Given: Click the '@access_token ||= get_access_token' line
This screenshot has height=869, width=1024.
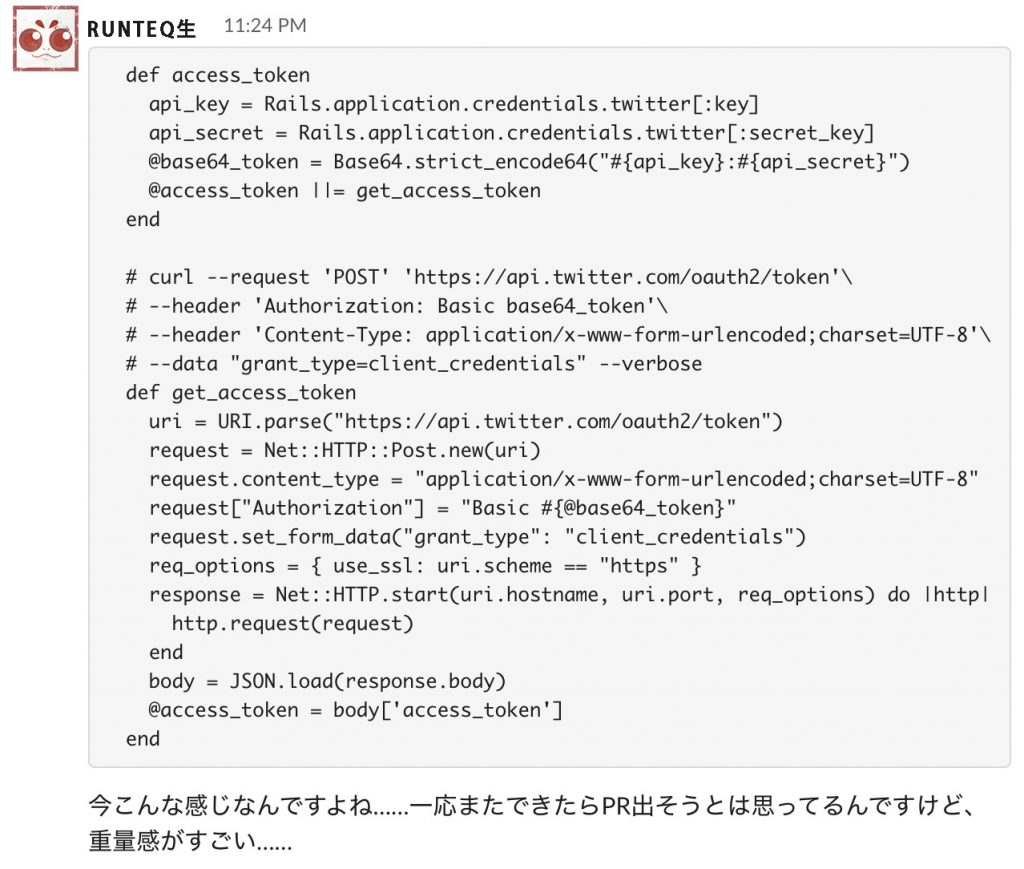Looking at the screenshot, I should [345, 191].
